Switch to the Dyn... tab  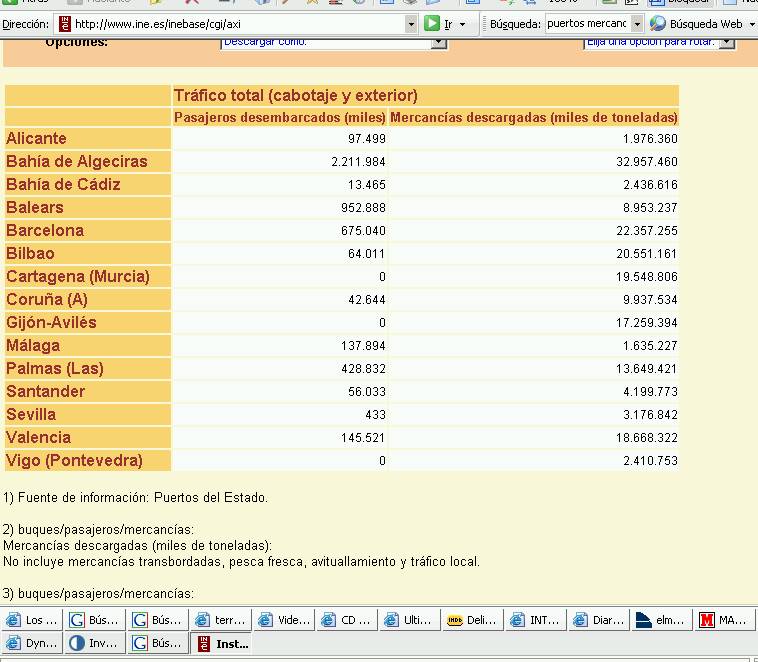(x=31, y=643)
